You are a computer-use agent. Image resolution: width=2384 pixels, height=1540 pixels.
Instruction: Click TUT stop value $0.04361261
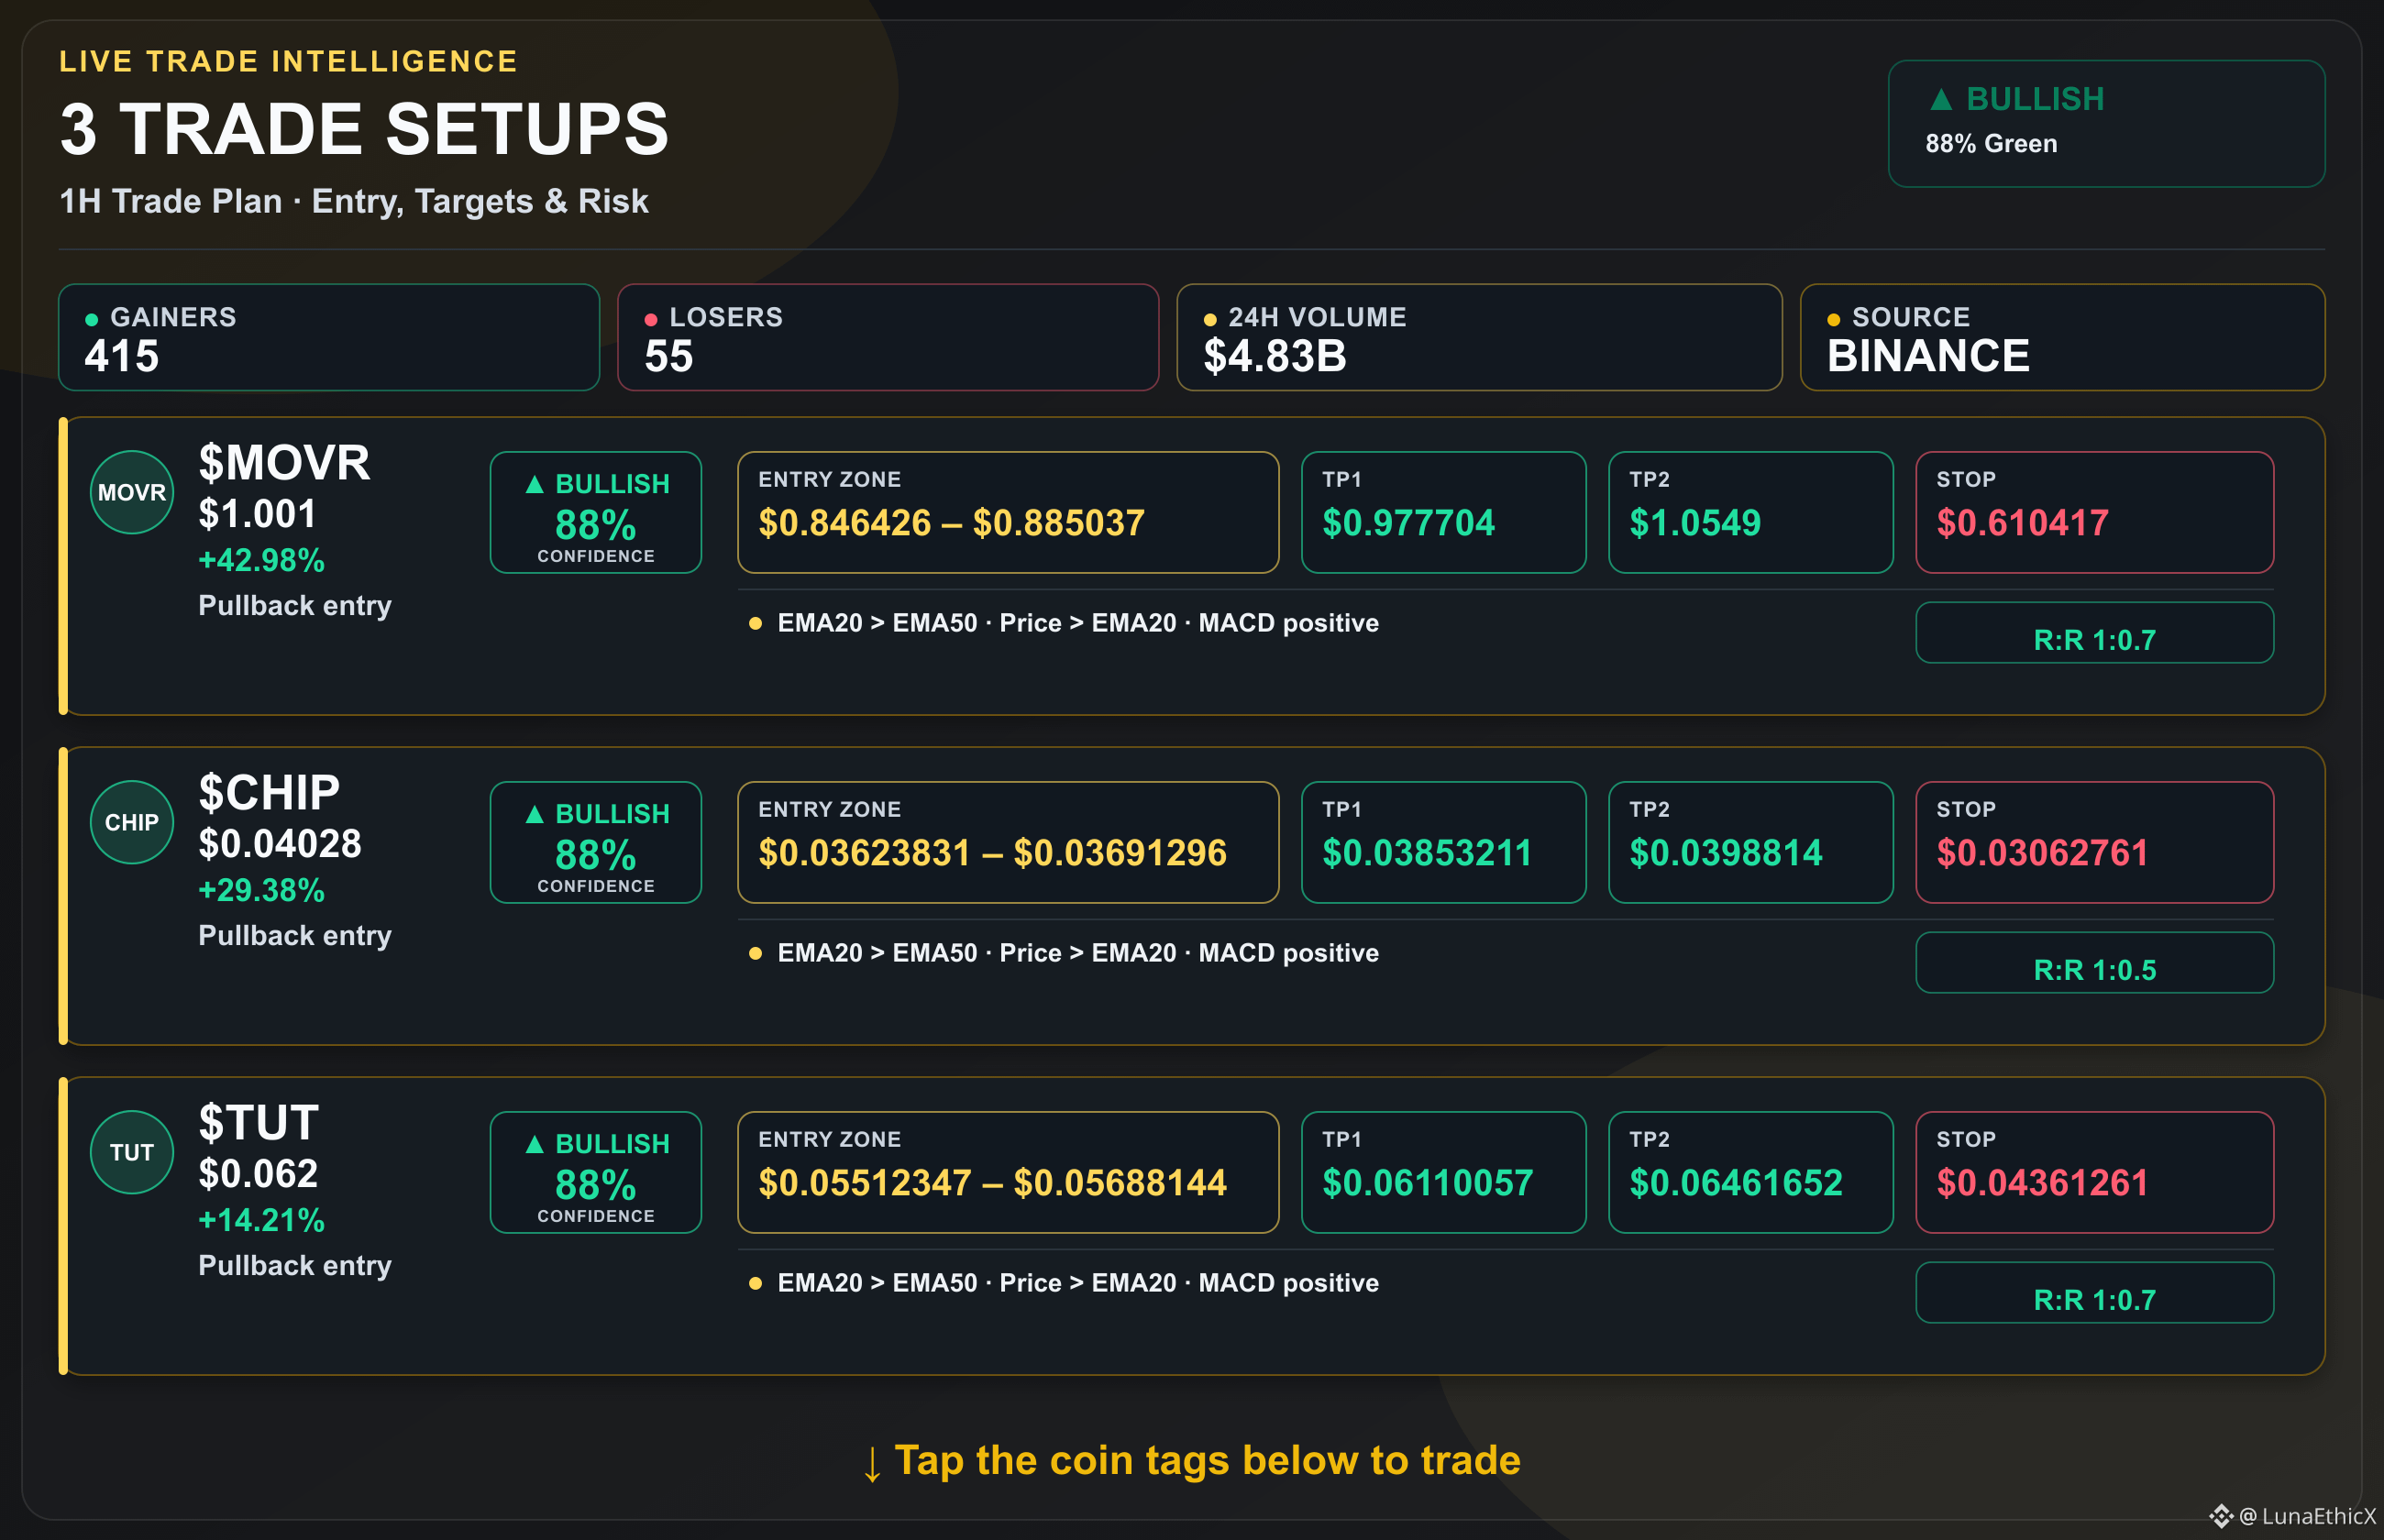(x=2042, y=1183)
